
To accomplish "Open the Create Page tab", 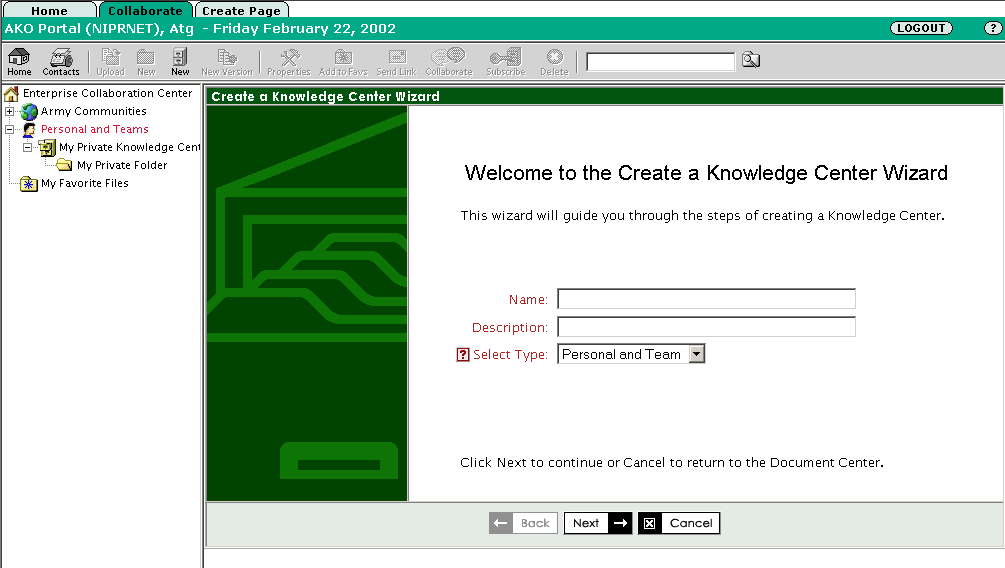I will 241,11.
